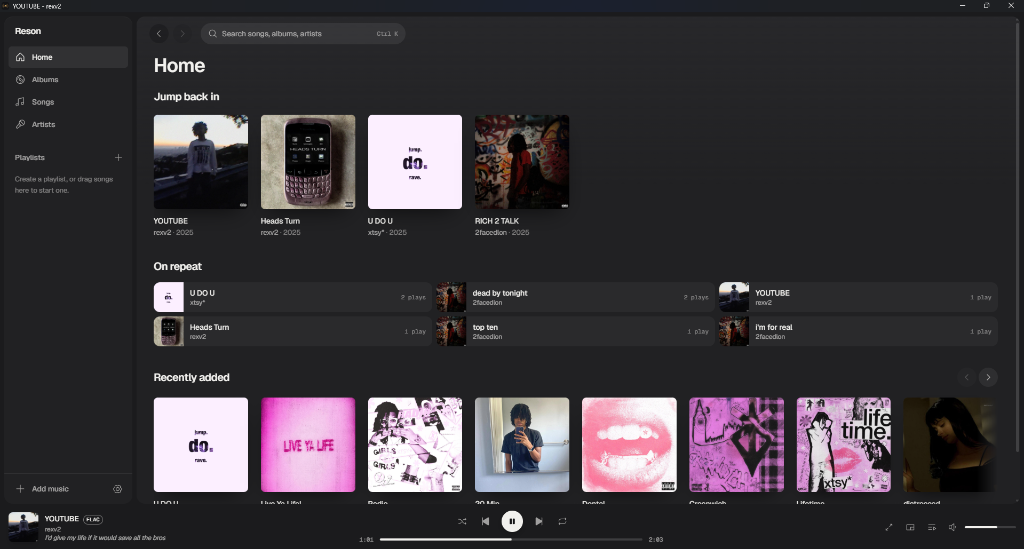This screenshot has height=549, width=1024.
Task: Play U DO U in On repeat
Action: tap(292, 297)
